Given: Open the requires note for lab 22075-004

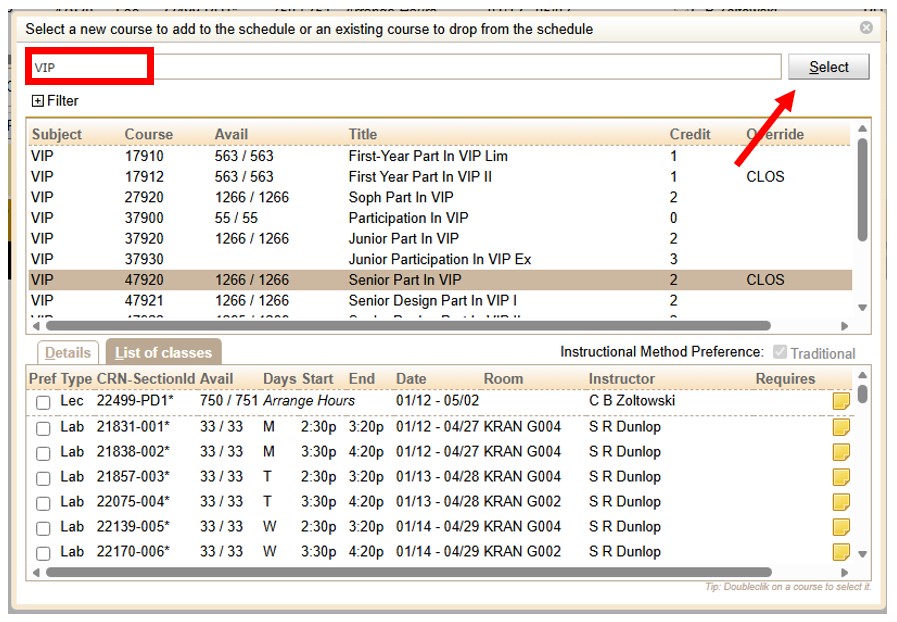Looking at the screenshot, I should pyautogui.click(x=841, y=503).
